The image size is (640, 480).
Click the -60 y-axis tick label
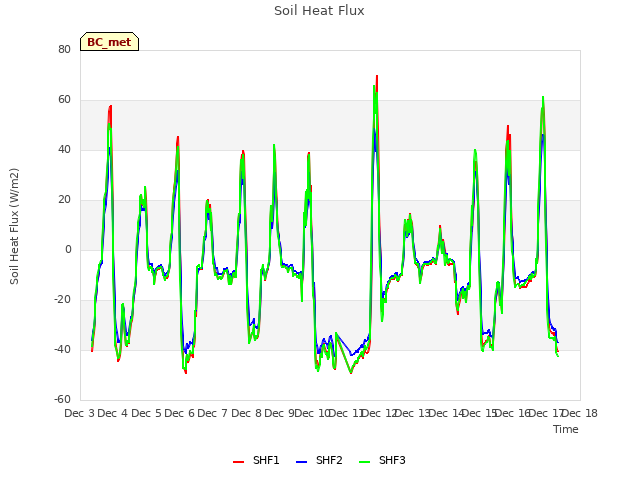(62, 400)
